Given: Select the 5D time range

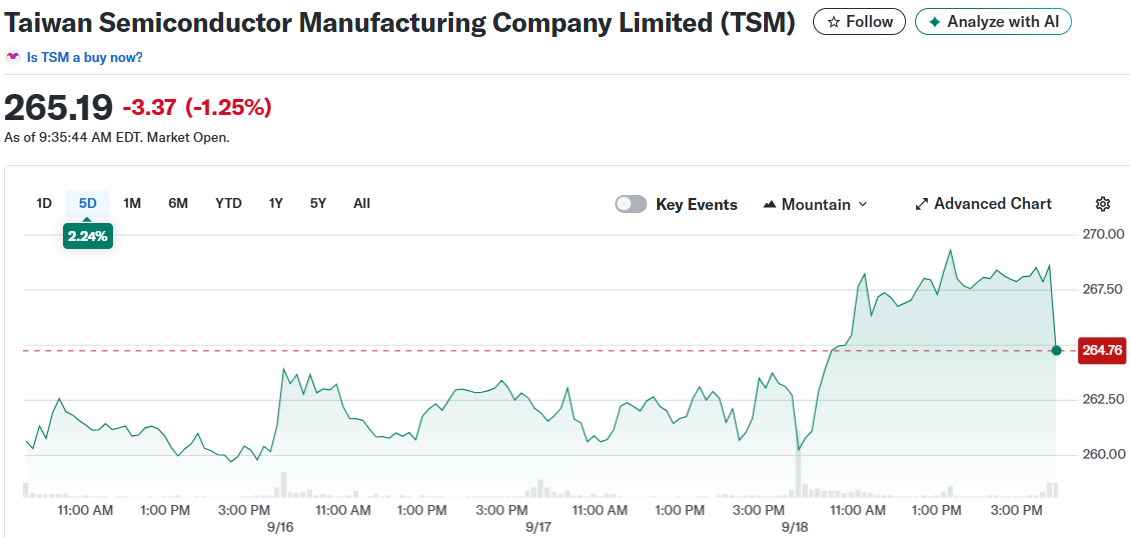Looking at the screenshot, I should (87, 204).
